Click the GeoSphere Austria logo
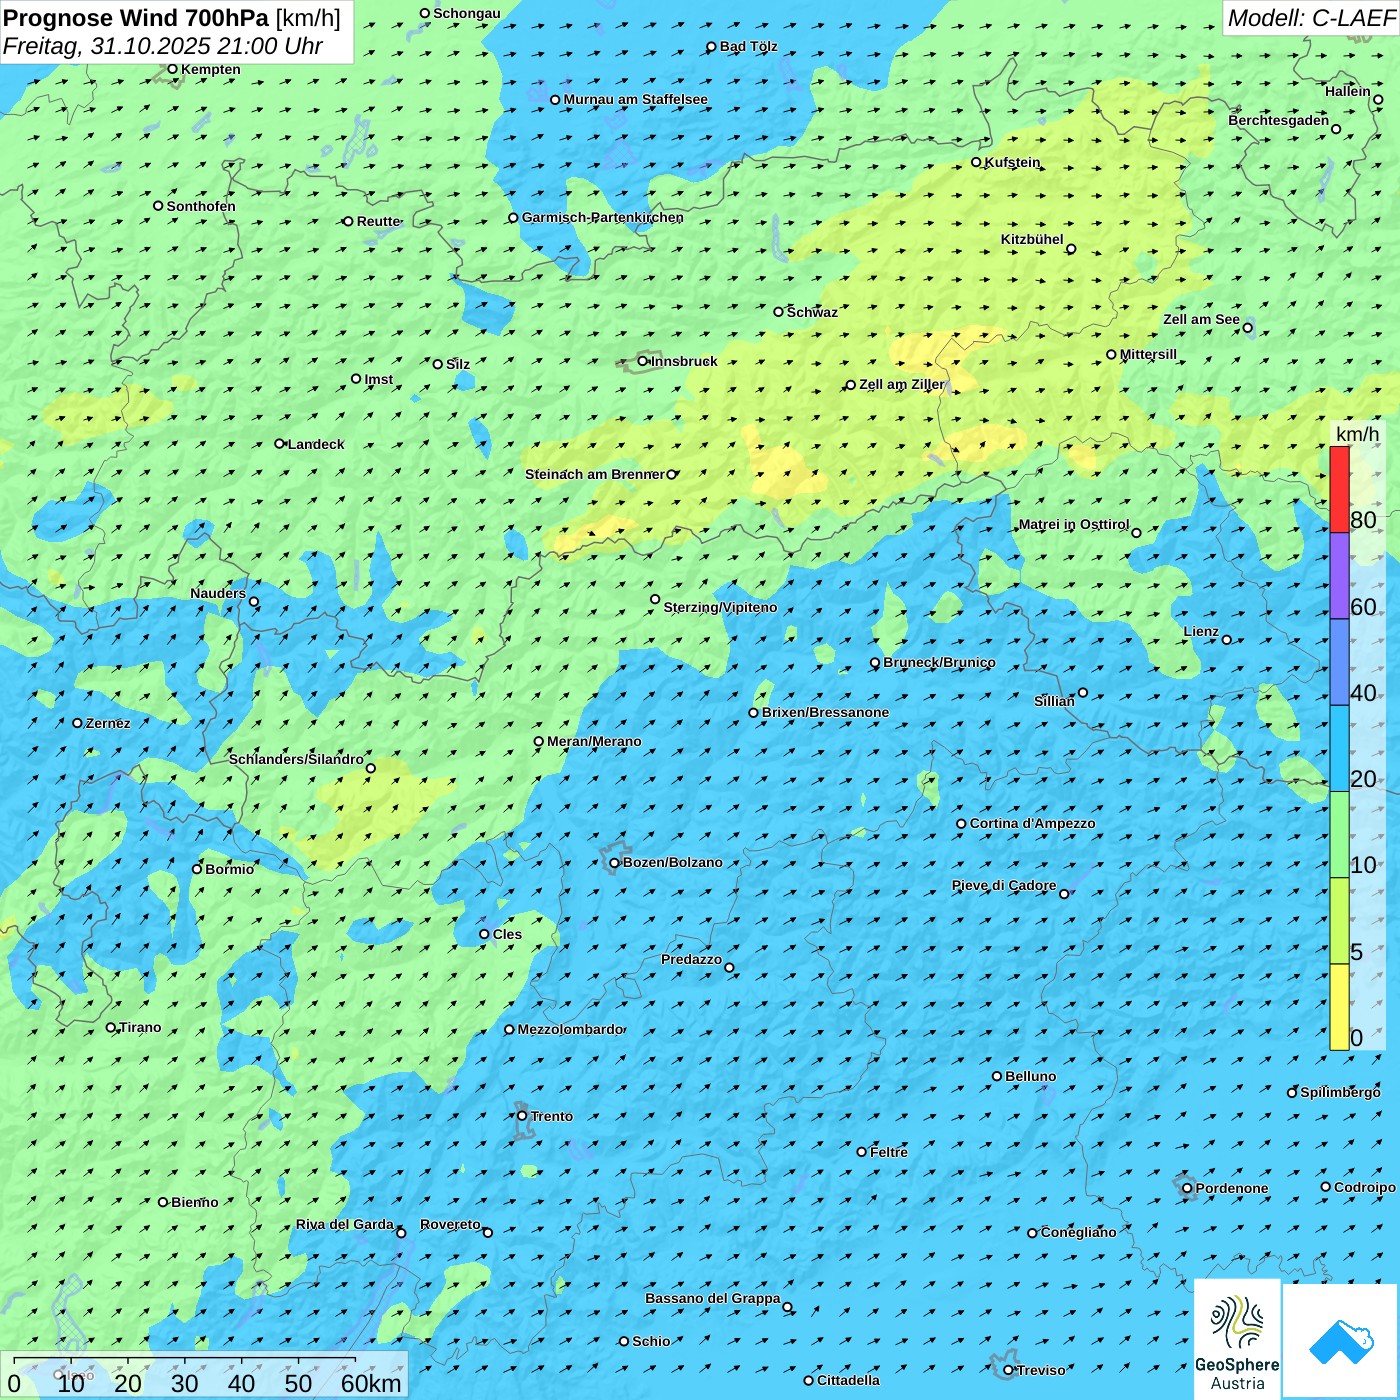Image resolution: width=1400 pixels, height=1400 pixels. click(x=1237, y=1339)
